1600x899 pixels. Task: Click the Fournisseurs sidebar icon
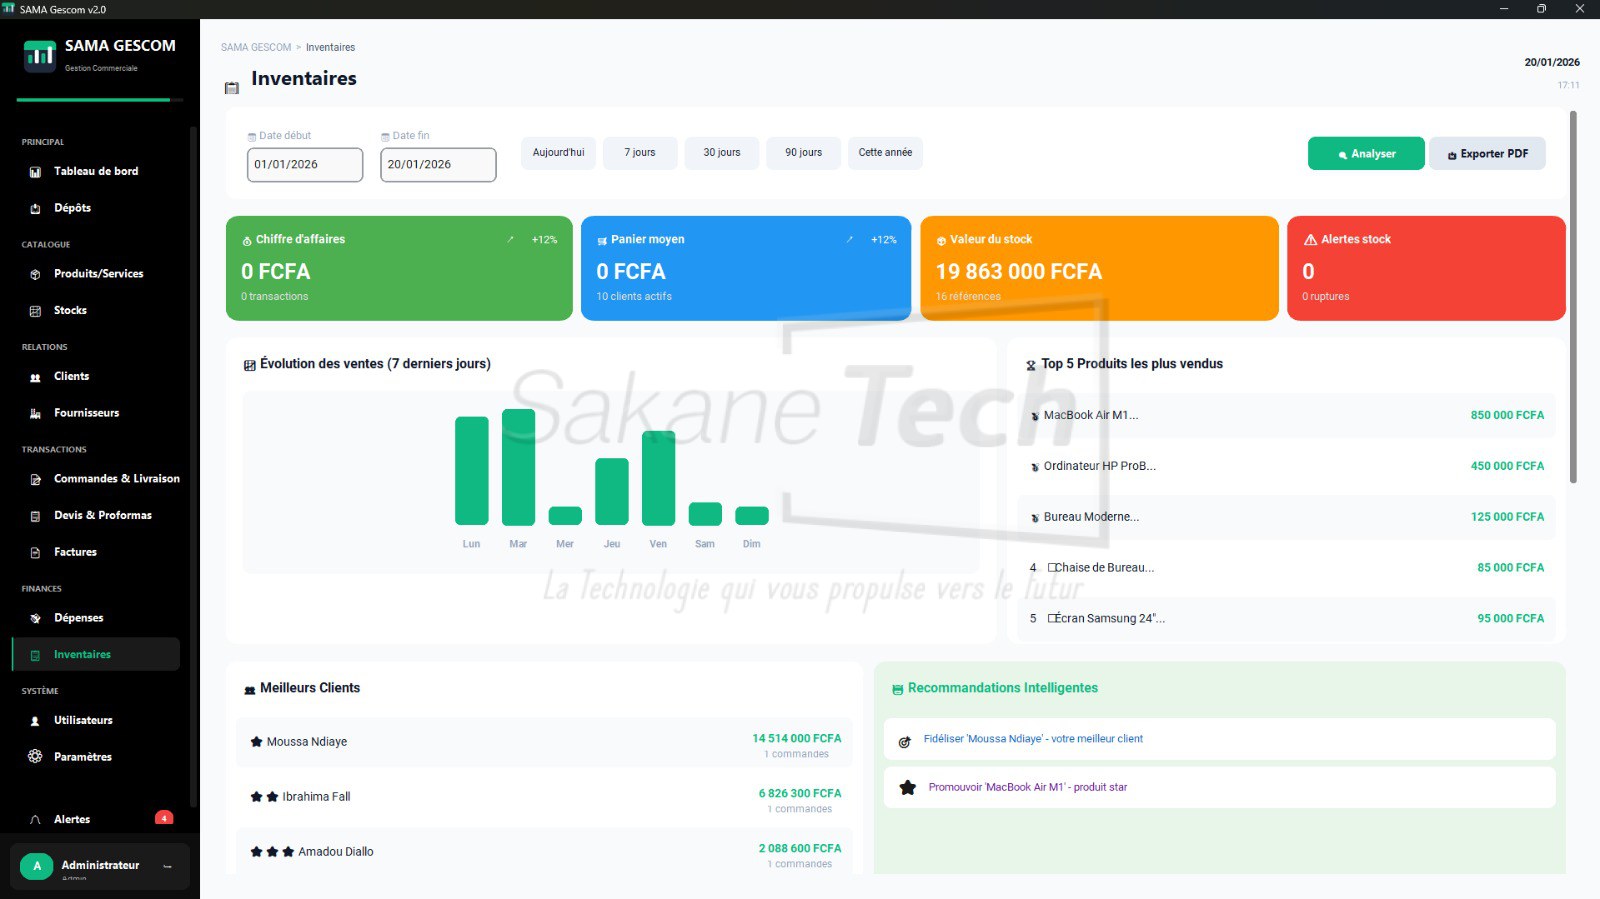(x=35, y=414)
